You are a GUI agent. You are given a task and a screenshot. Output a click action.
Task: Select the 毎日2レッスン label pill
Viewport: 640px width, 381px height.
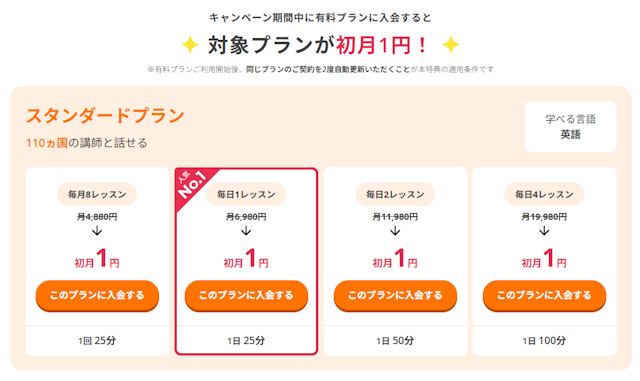pos(395,194)
